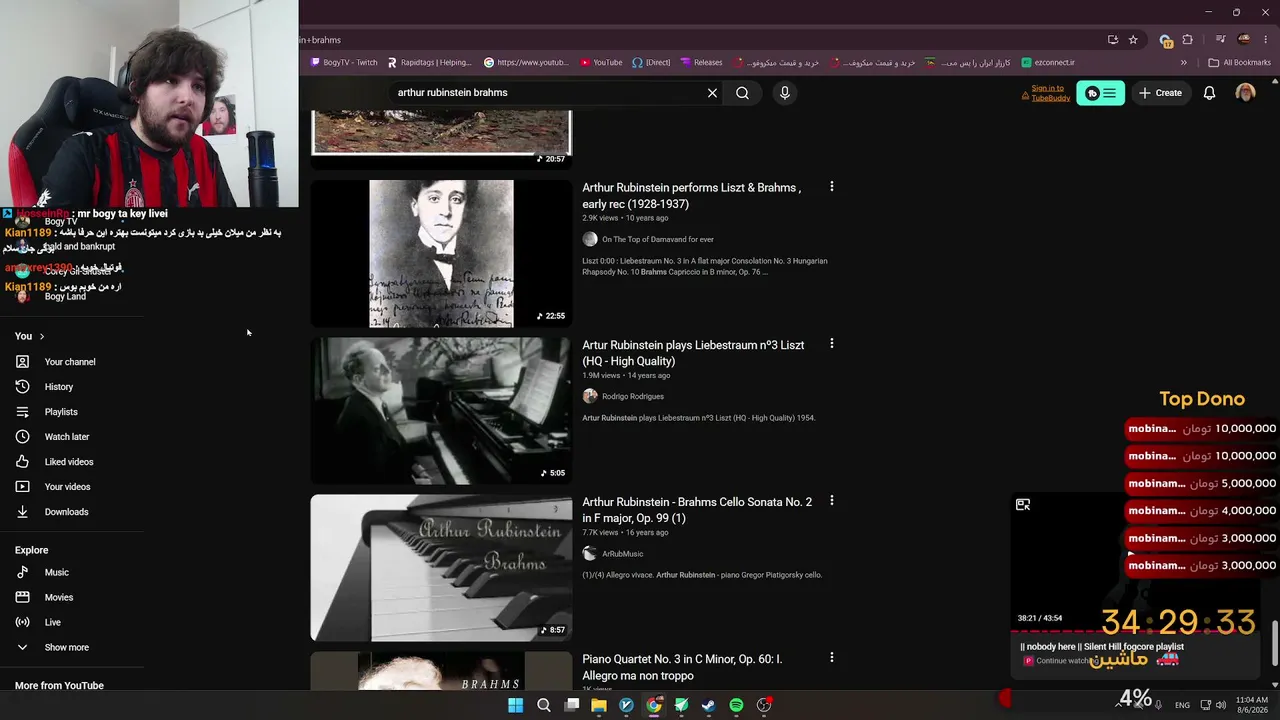Screen dimensions: 1280x720
Task: Click the taskbar volume speaker icon
Action: tap(1221, 705)
